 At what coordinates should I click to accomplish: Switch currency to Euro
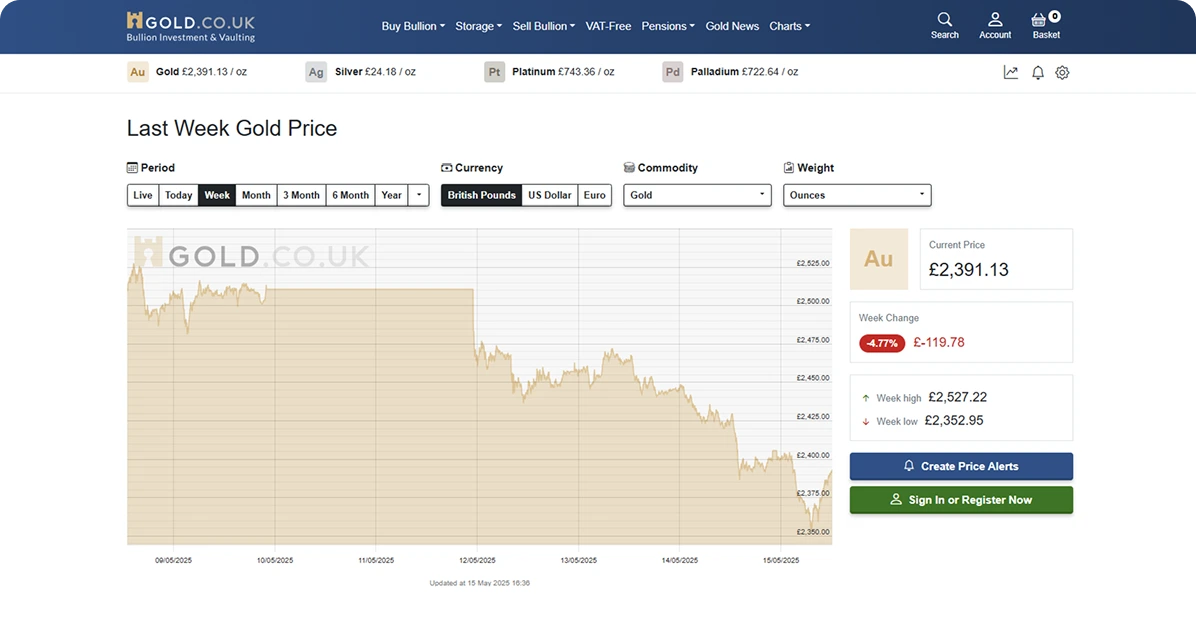[x=594, y=195]
